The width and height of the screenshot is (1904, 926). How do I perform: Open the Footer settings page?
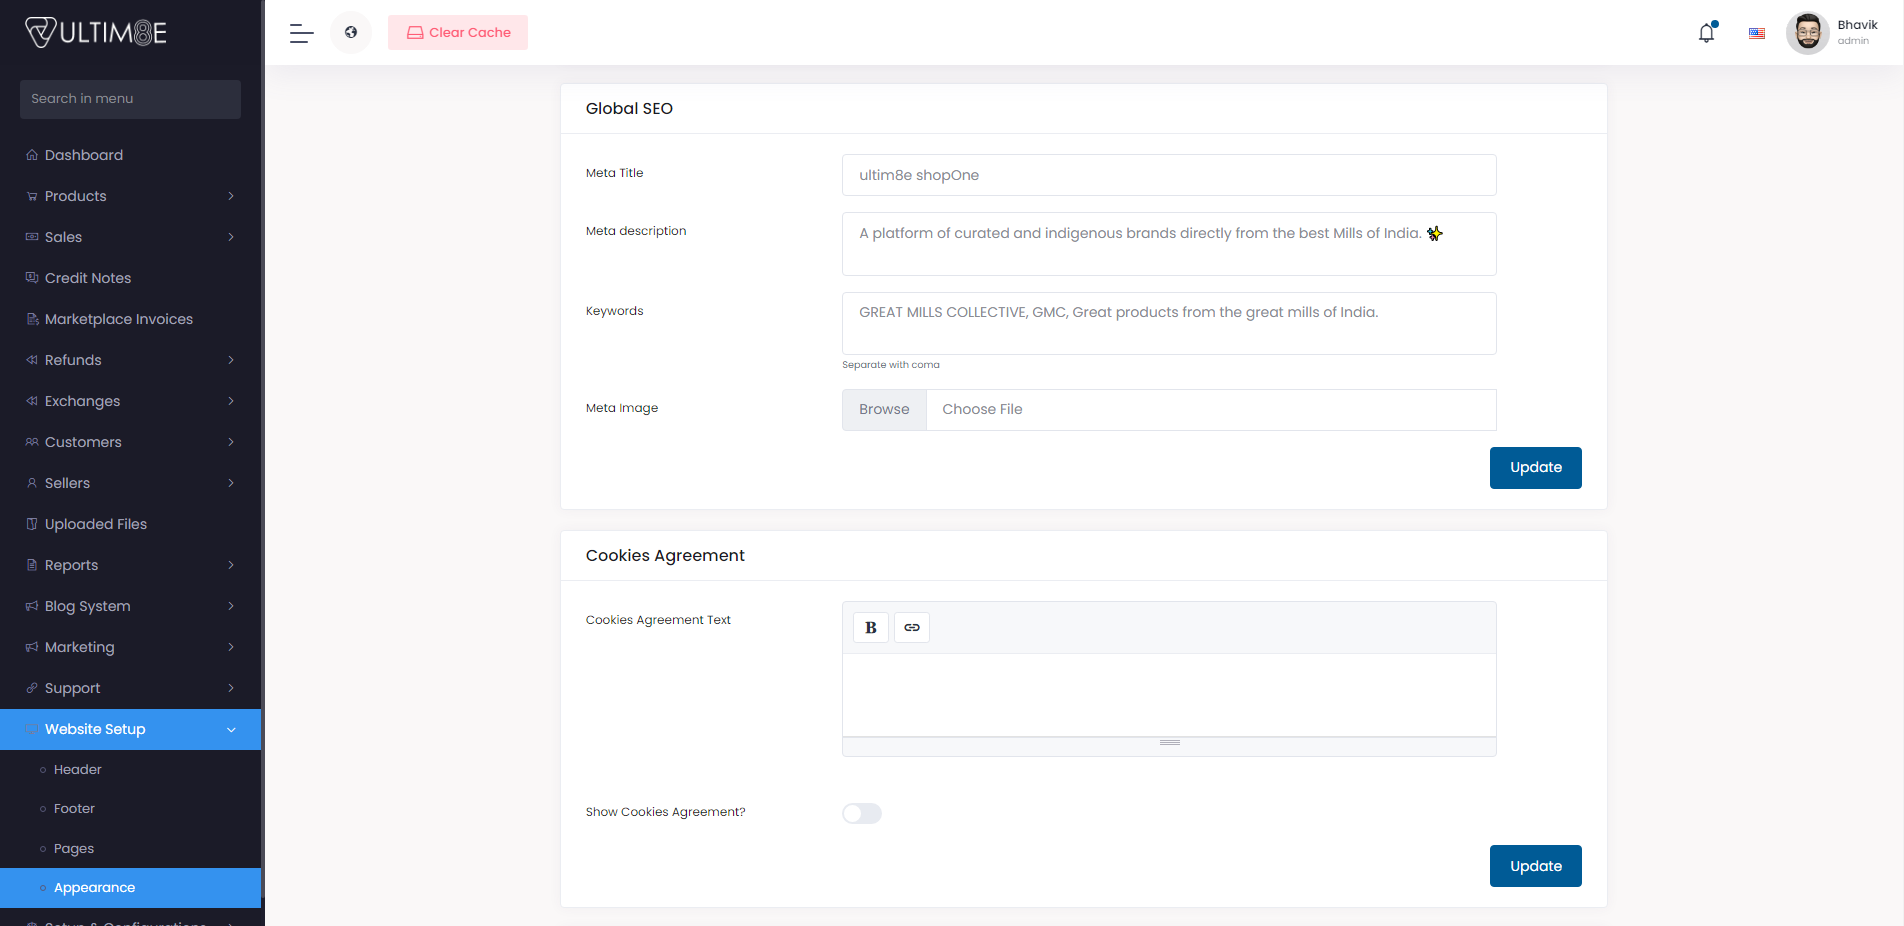[73, 808]
